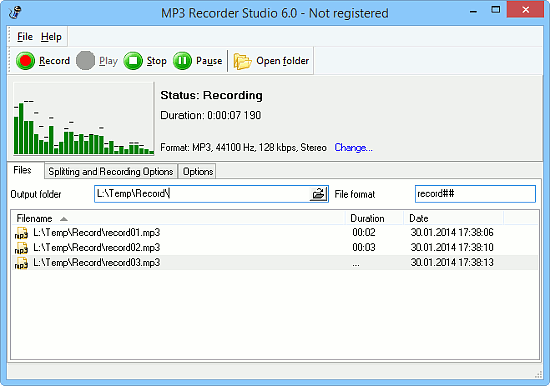The image size is (550, 386).
Task: Click duration 00:02 of record01
Action: [364, 233]
